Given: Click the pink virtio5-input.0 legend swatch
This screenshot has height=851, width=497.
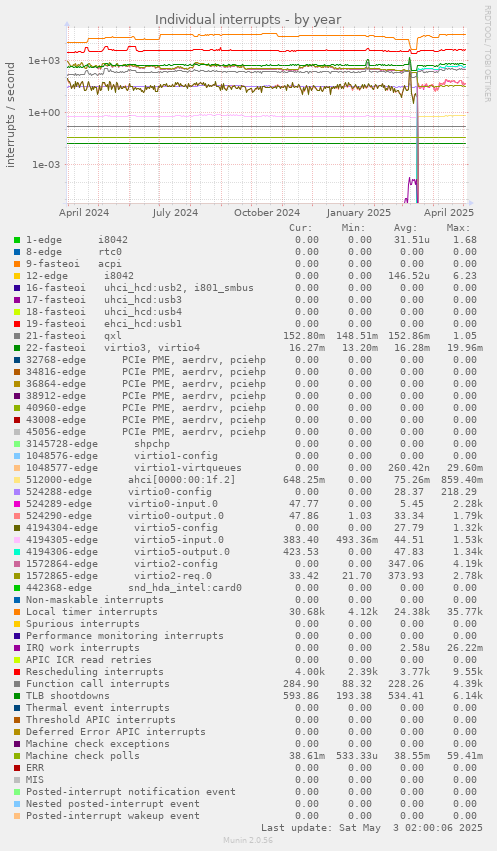Looking at the screenshot, I should (x=17, y=540).
